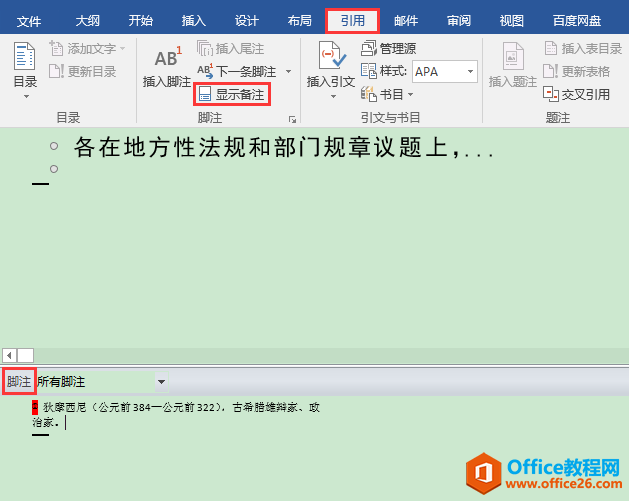The height and width of the screenshot is (501, 629).
Task: Click the 样式 label icon
Action: pyautogui.click(x=368, y=71)
